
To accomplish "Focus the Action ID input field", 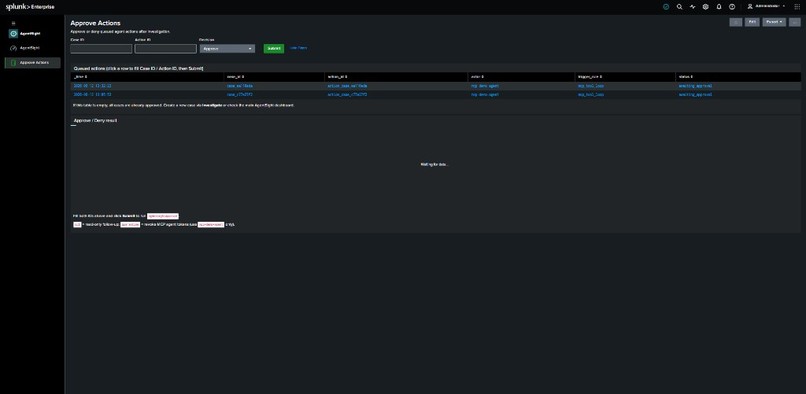I will pyautogui.click(x=166, y=49).
